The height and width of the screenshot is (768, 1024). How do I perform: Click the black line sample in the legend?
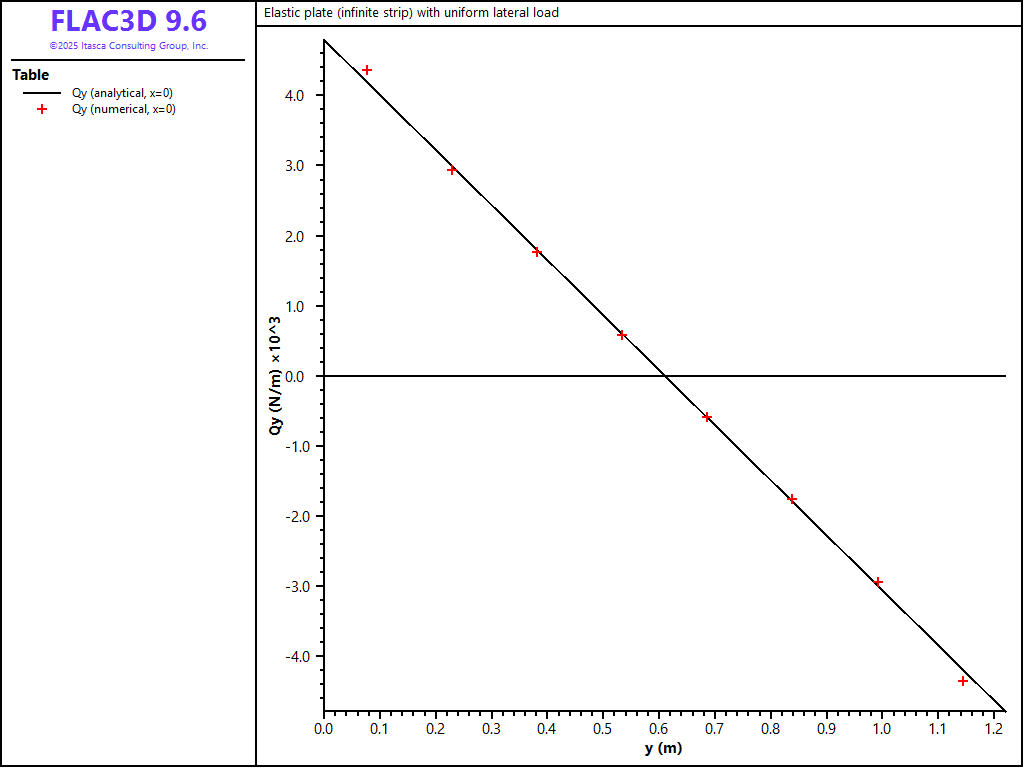[x=42, y=93]
